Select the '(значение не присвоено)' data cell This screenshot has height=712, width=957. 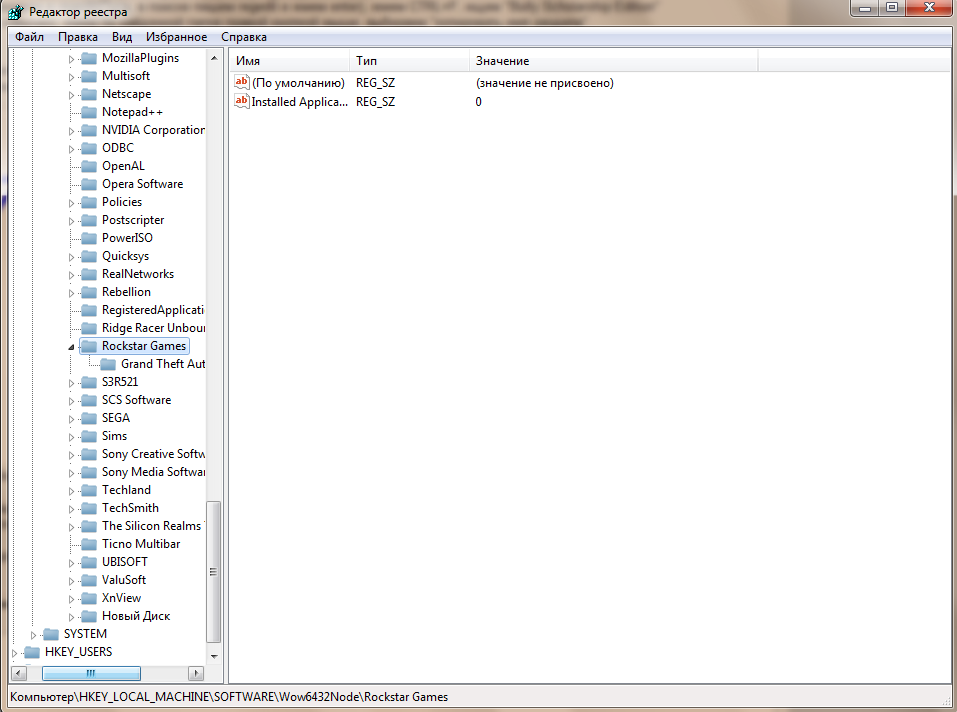pyautogui.click(x=544, y=83)
